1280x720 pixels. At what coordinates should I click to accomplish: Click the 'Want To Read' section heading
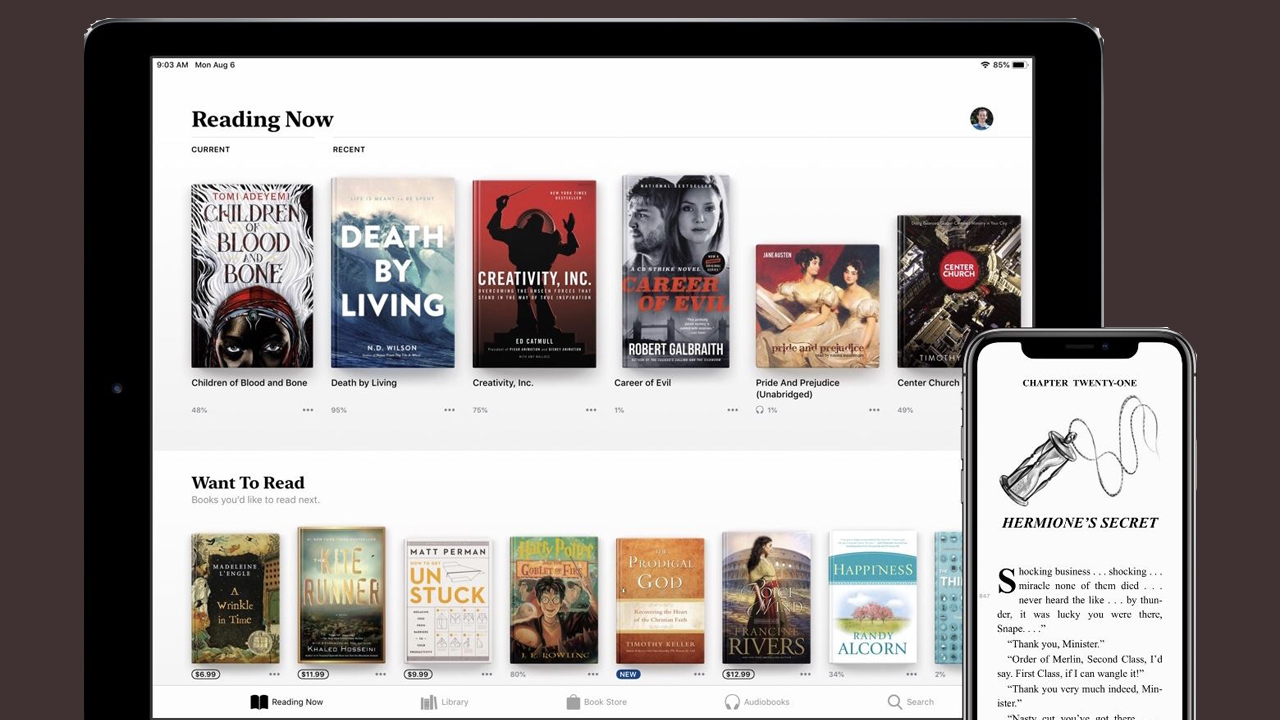pos(248,483)
